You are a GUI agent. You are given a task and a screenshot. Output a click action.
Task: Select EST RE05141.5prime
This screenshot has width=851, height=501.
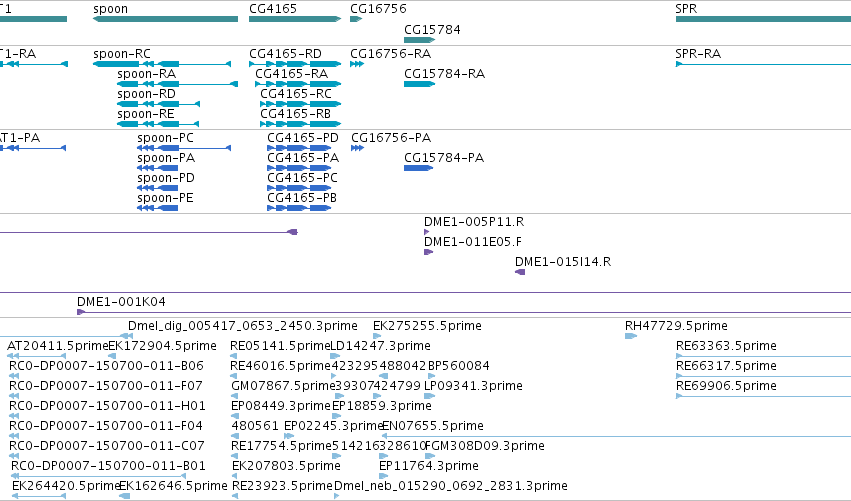coord(280,346)
